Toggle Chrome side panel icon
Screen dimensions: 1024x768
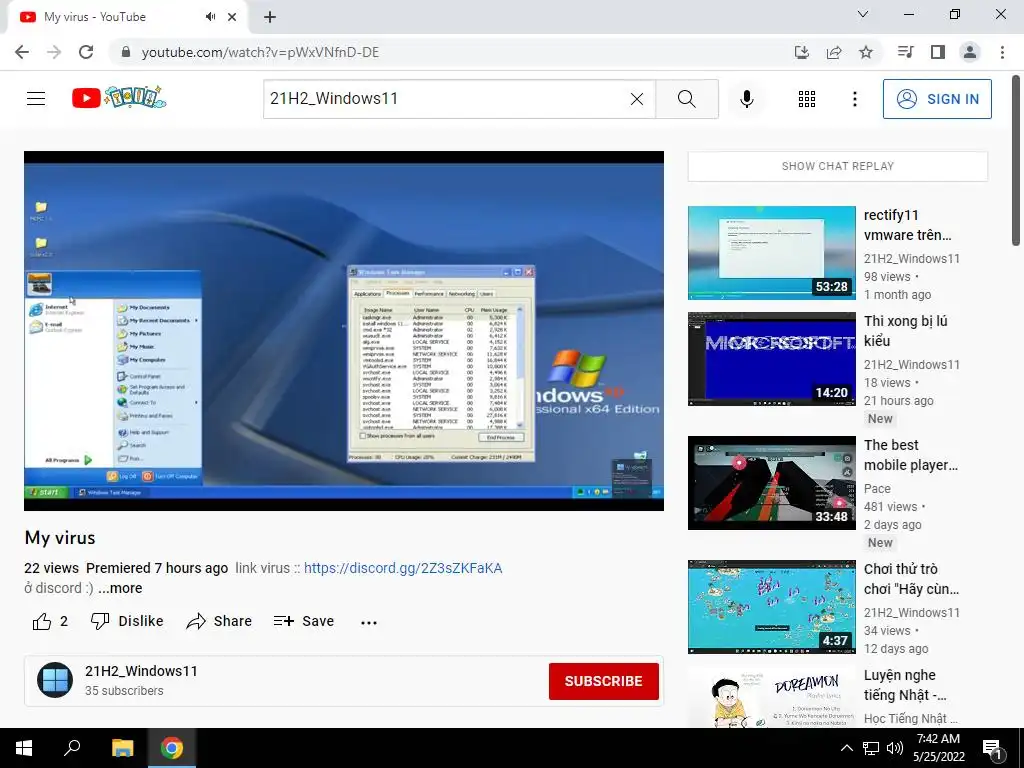point(937,52)
